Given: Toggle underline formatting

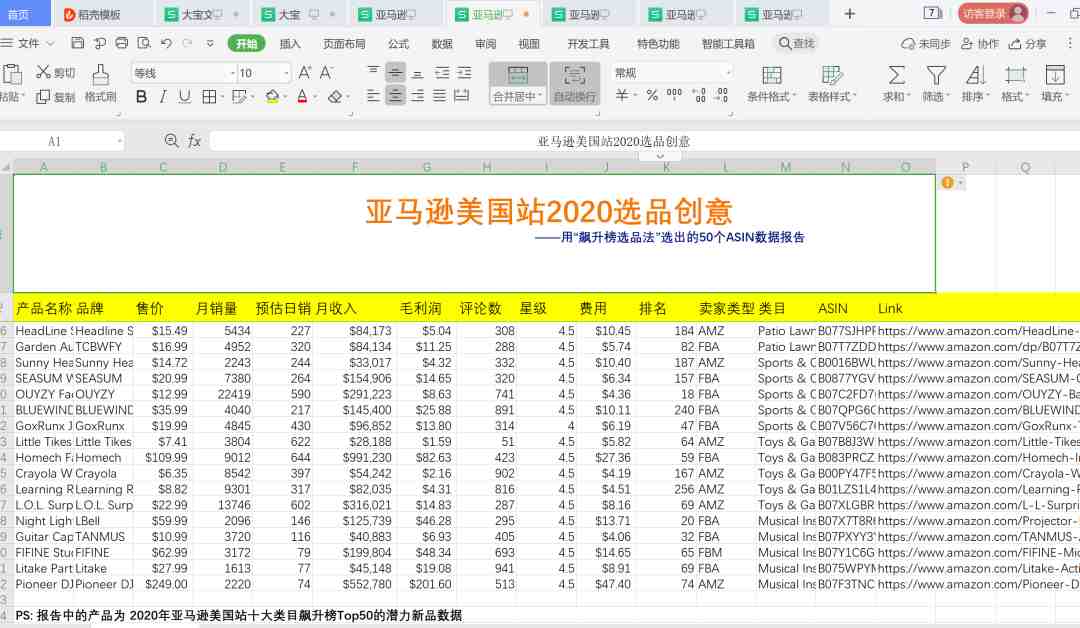Looking at the screenshot, I should pyautogui.click(x=185, y=97).
